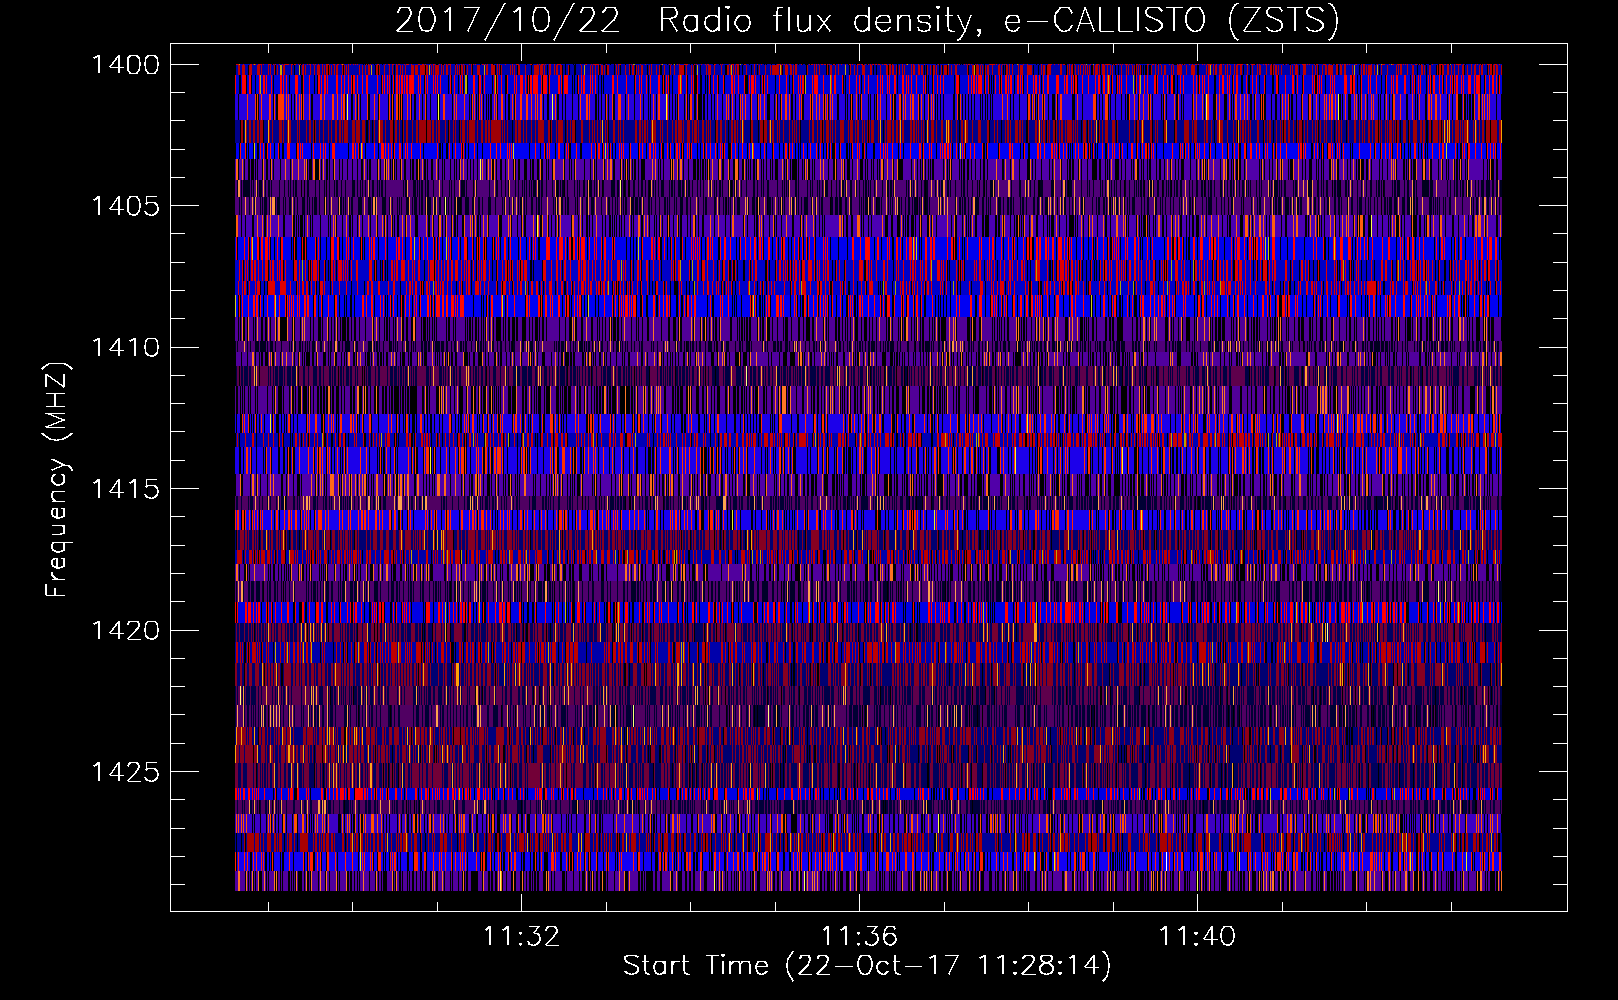Click the 1420 frequency tick label
Image resolution: width=1618 pixels, height=1000 pixels.
click(125, 631)
